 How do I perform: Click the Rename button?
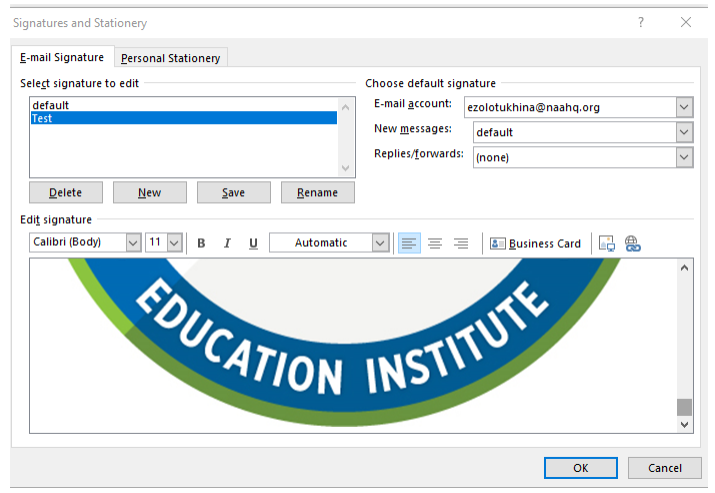317,192
